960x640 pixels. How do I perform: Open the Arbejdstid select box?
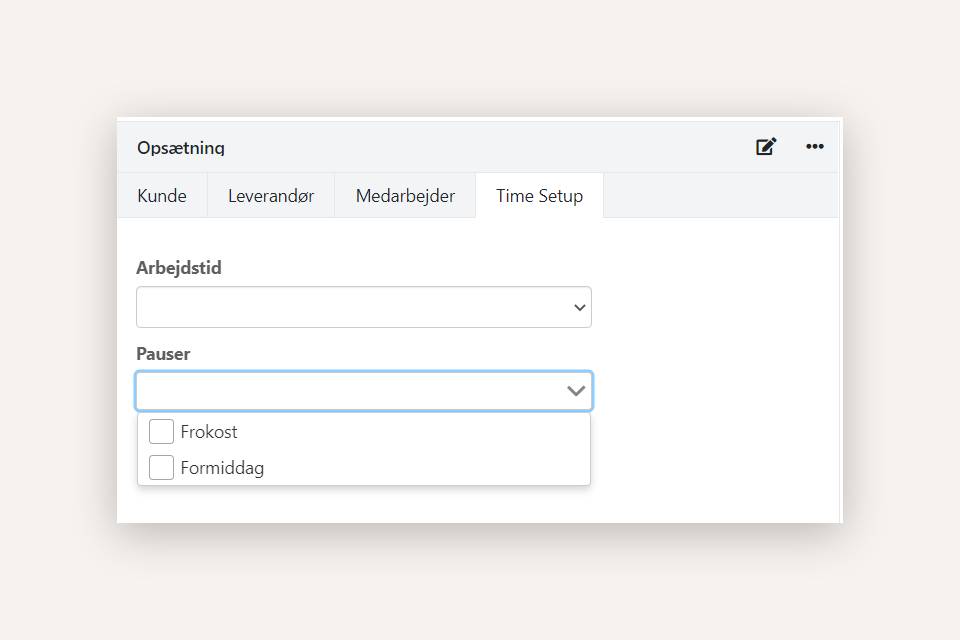(x=350, y=307)
